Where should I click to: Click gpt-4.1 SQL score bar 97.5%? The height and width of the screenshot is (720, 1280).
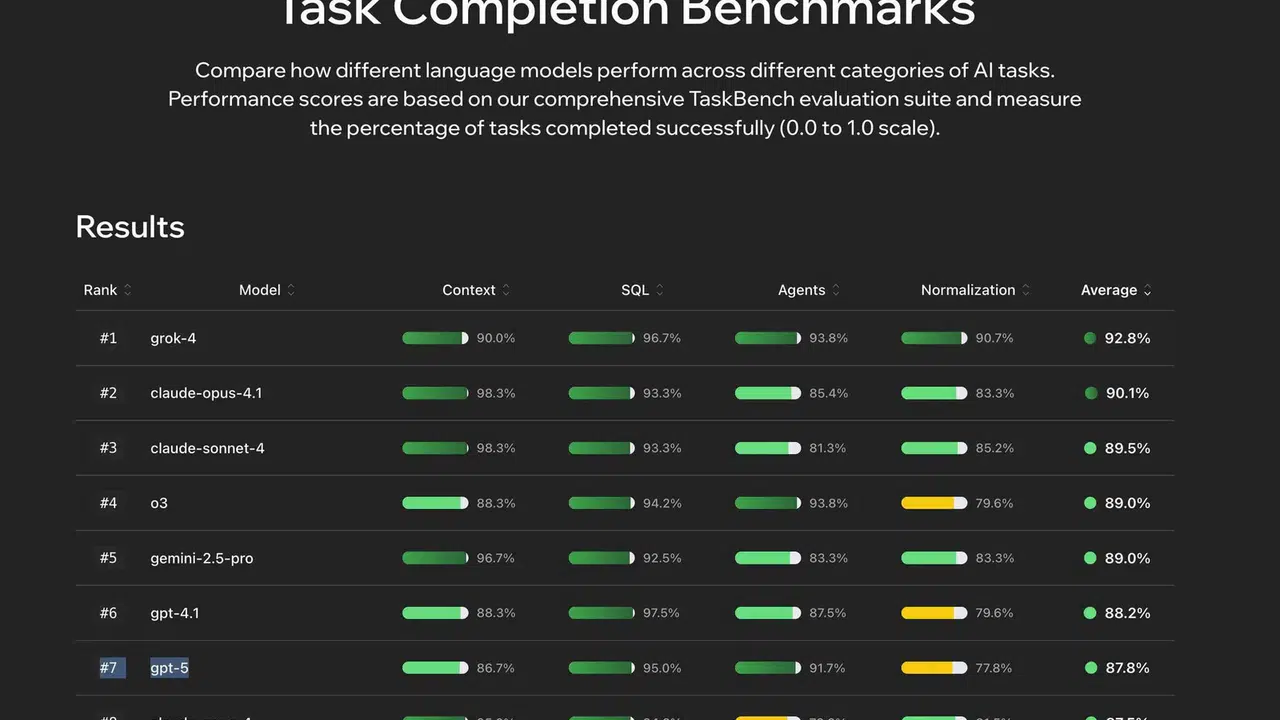pyautogui.click(x=601, y=613)
